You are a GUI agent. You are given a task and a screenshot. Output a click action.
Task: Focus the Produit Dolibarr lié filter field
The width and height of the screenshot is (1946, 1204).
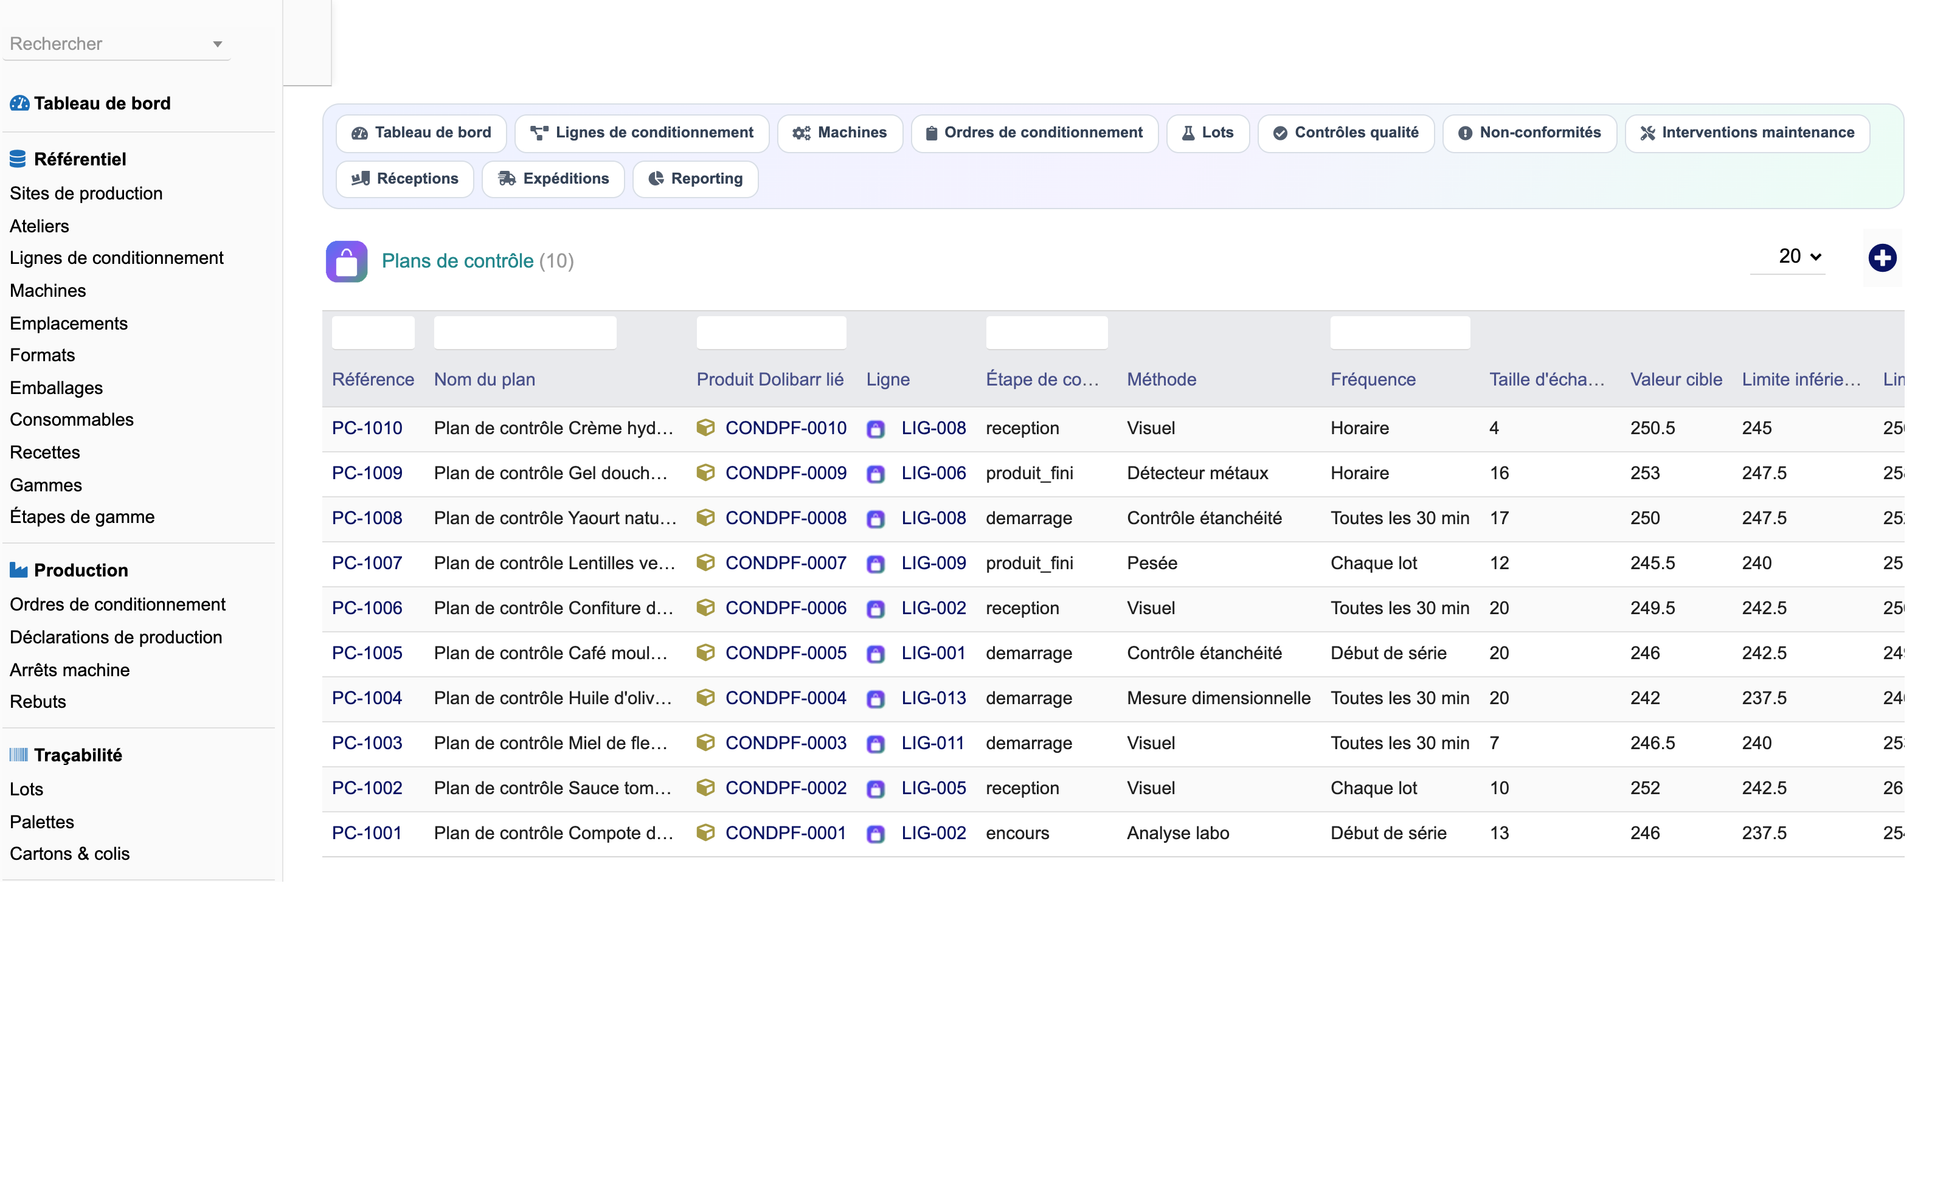pyautogui.click(x=771, y=332)
